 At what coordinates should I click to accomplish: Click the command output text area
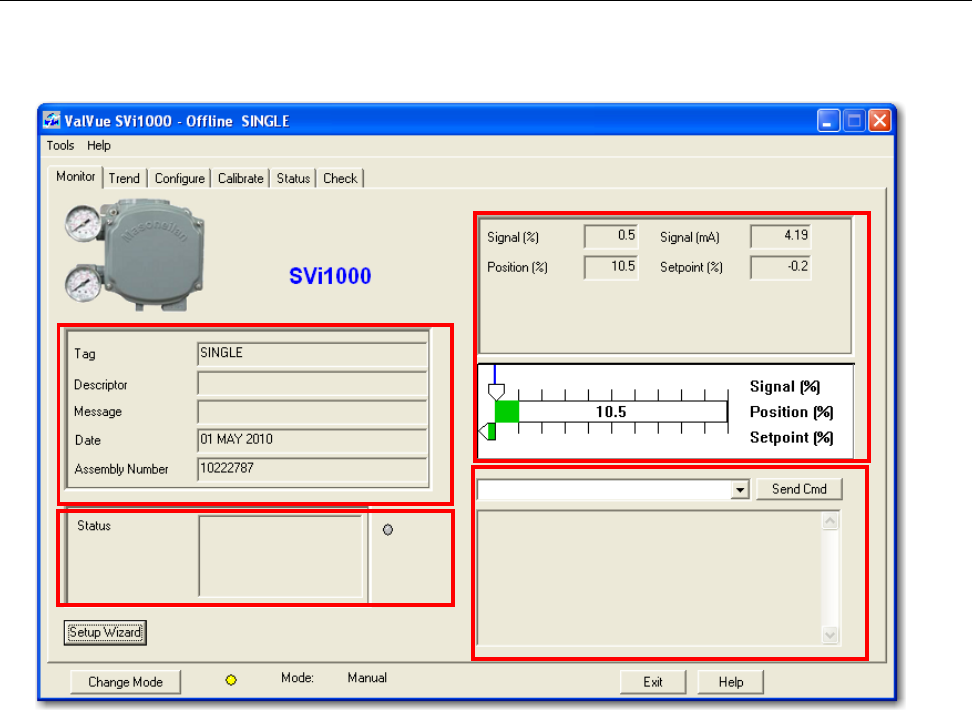(x=650, y=577)
